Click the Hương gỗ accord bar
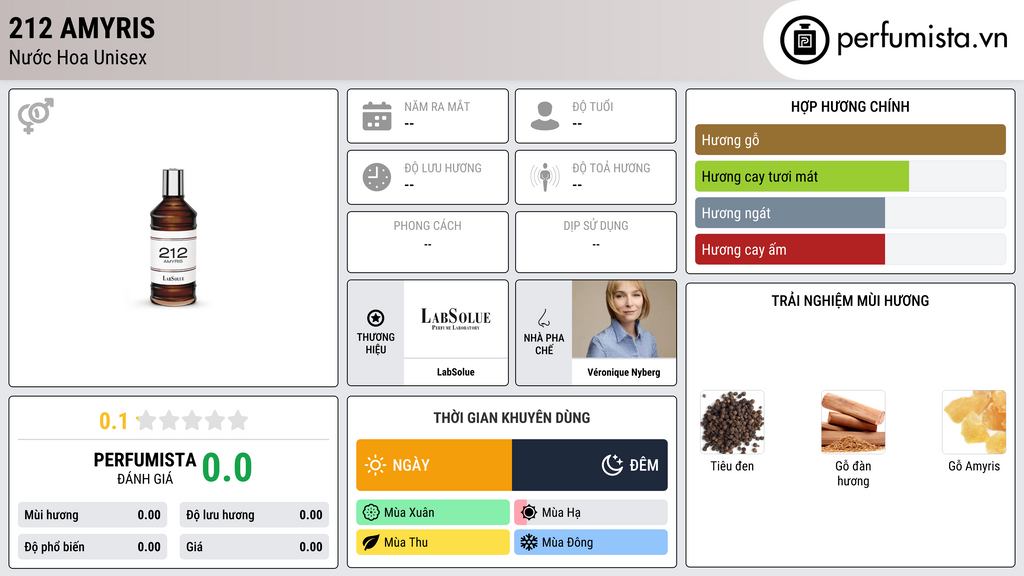The width and height of the screenshot is (1024, 576). 850,140
